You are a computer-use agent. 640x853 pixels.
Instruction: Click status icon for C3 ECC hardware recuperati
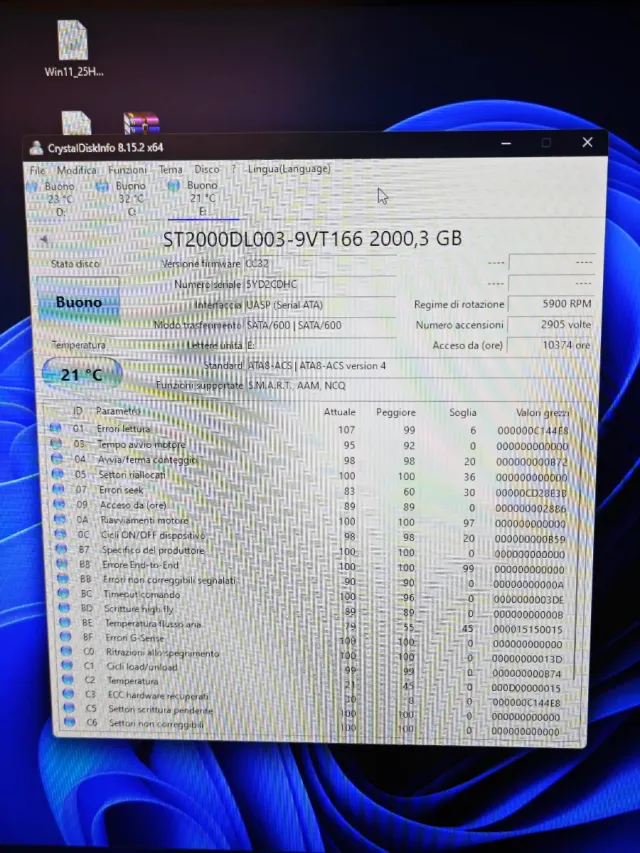[x=68, y=694]
